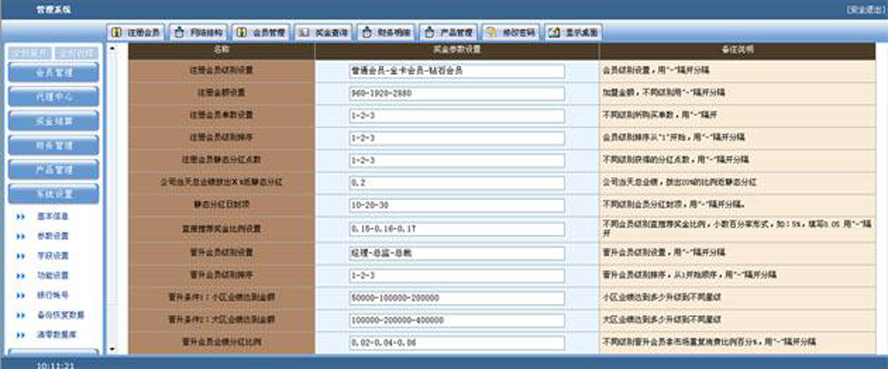The height and width of the screenshot is (369, 888).
Task: Expand the 产品管理 sidebar section
Action: pos(53,170)
